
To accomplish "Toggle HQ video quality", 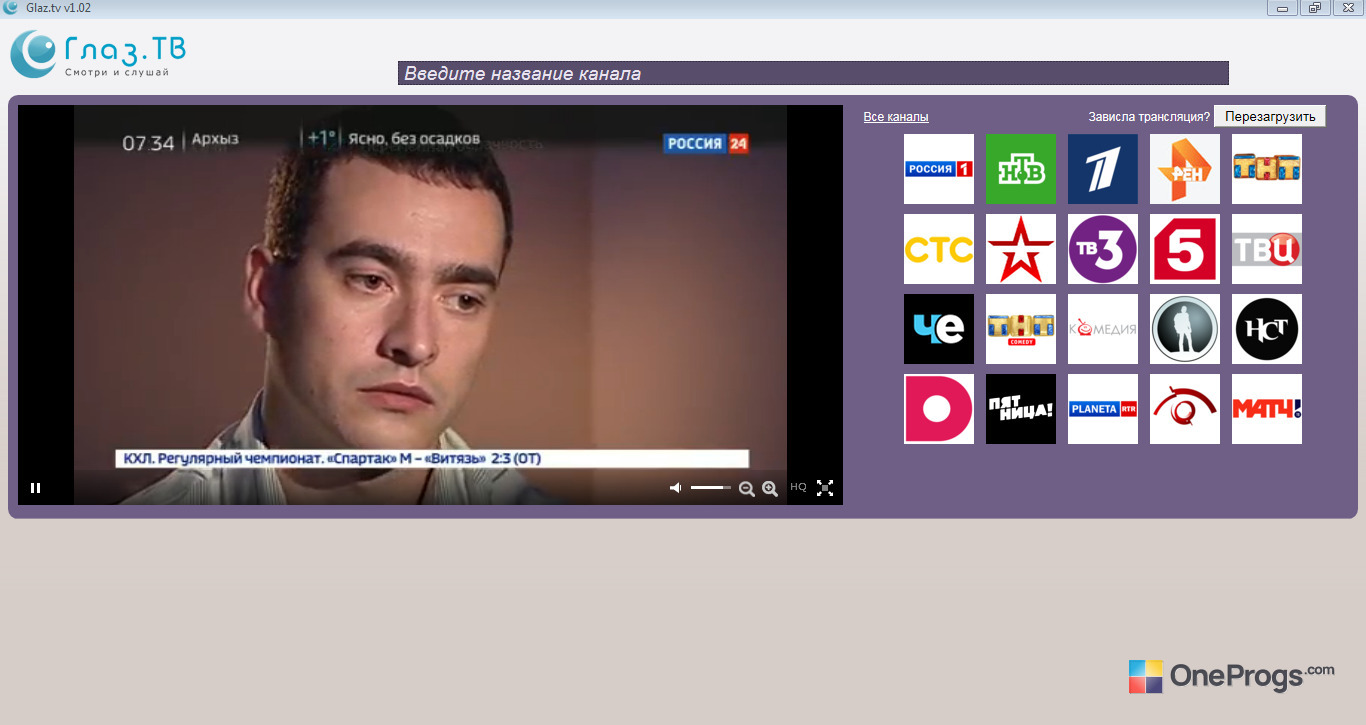I will (x=798, y=487).
